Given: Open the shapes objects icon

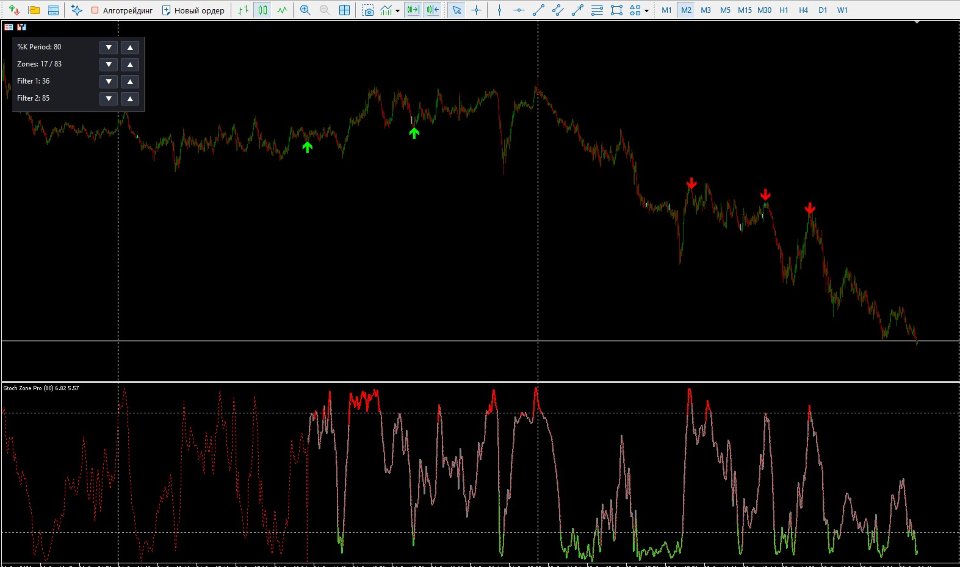Looking at the screenshot, I should (x=635, y=10).
